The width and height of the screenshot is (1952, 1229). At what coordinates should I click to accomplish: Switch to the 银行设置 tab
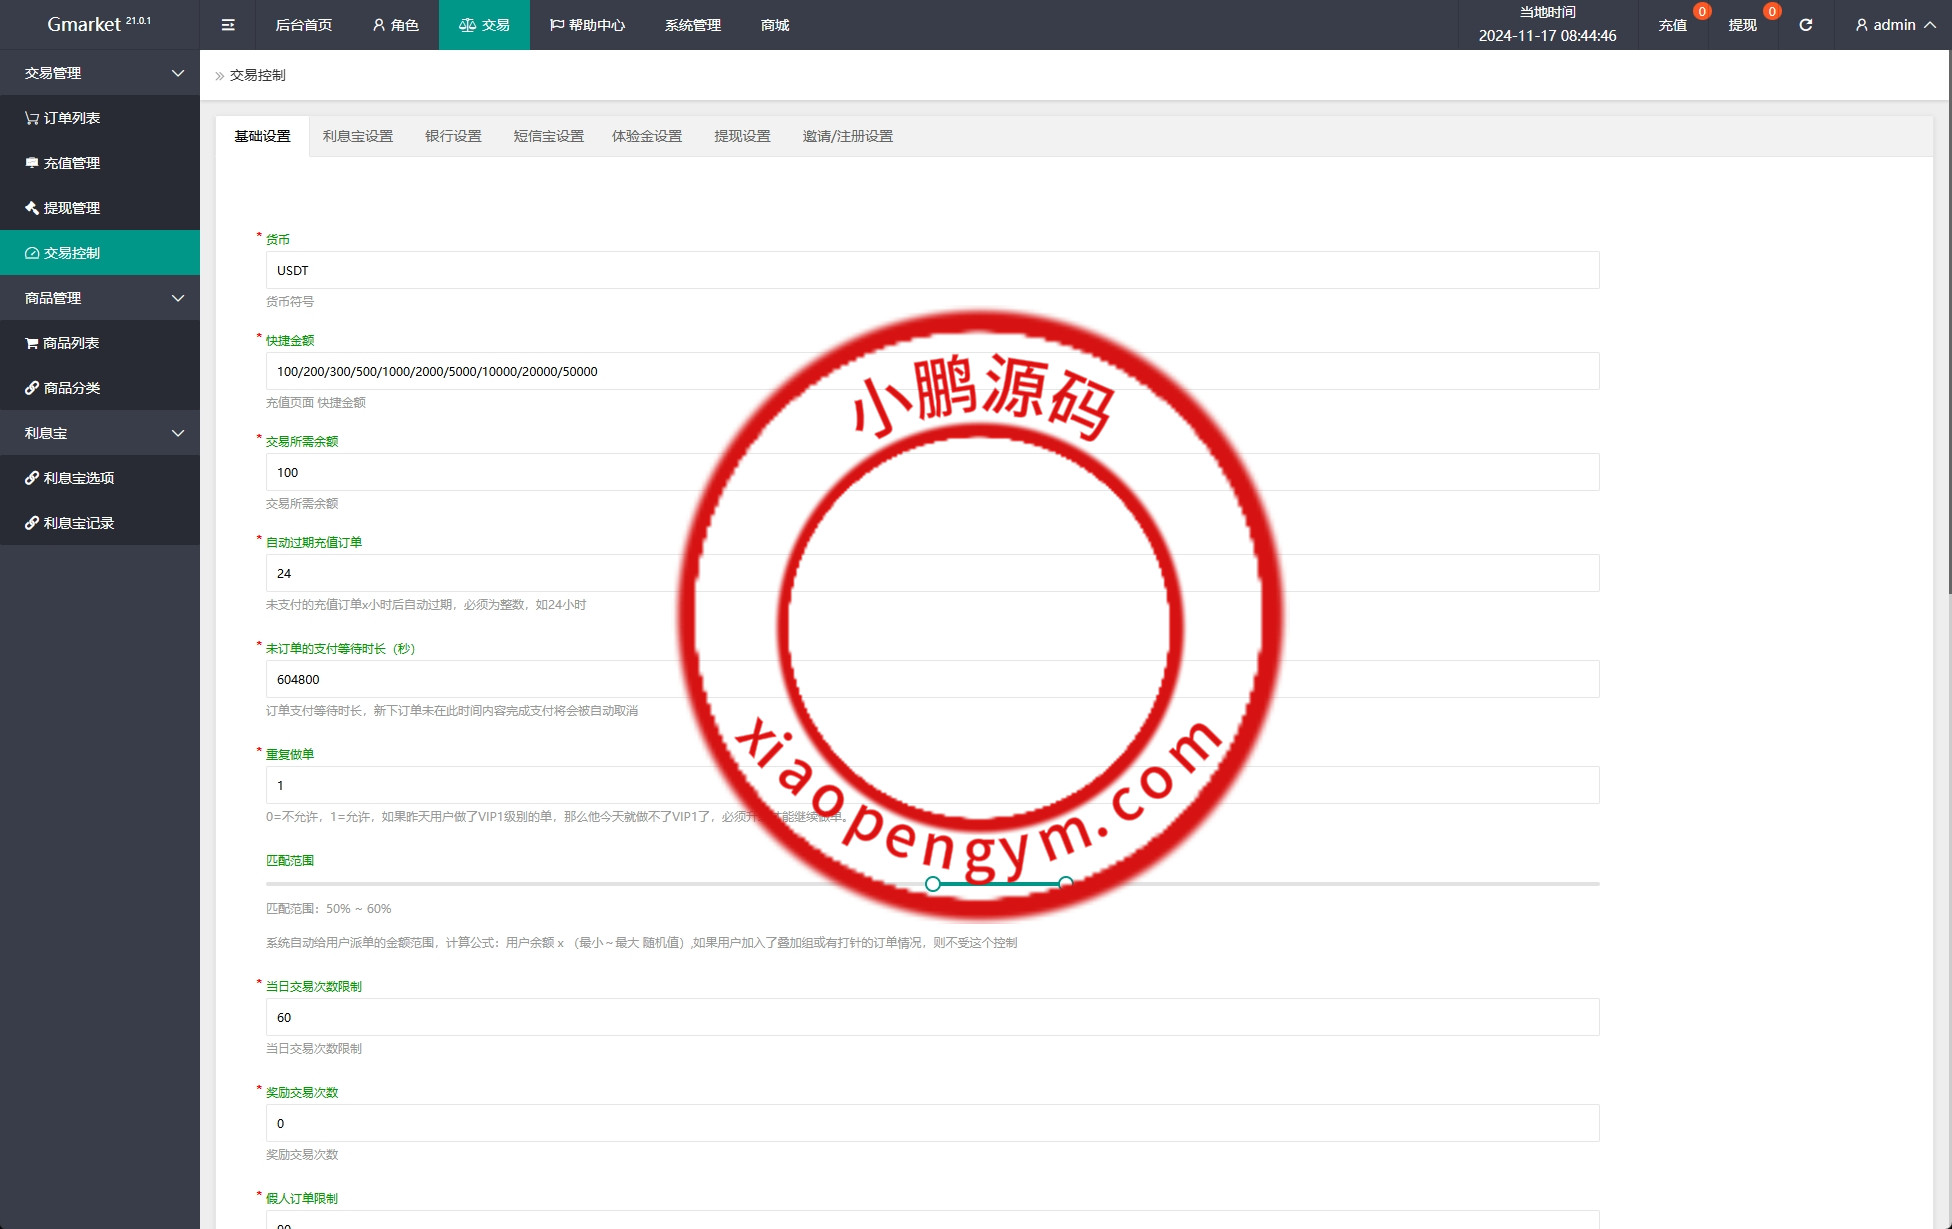[x=453, y=136]
